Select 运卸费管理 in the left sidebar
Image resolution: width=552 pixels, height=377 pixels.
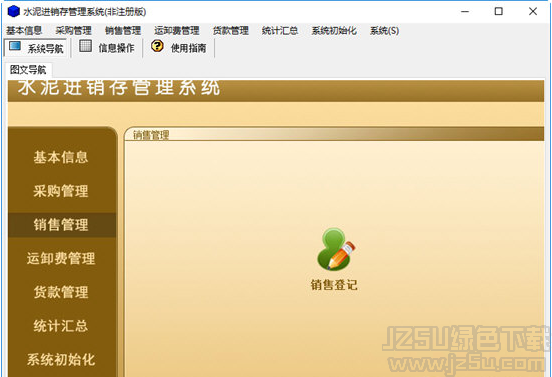click(61, 258)
